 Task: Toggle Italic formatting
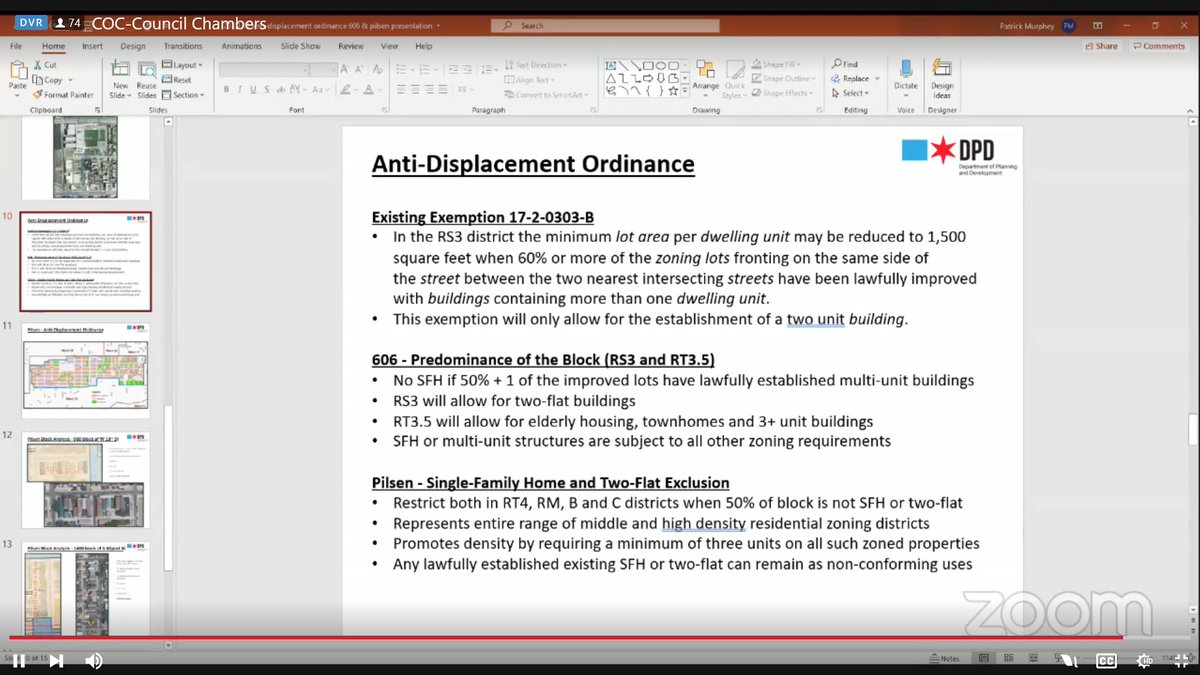(240, 89)
